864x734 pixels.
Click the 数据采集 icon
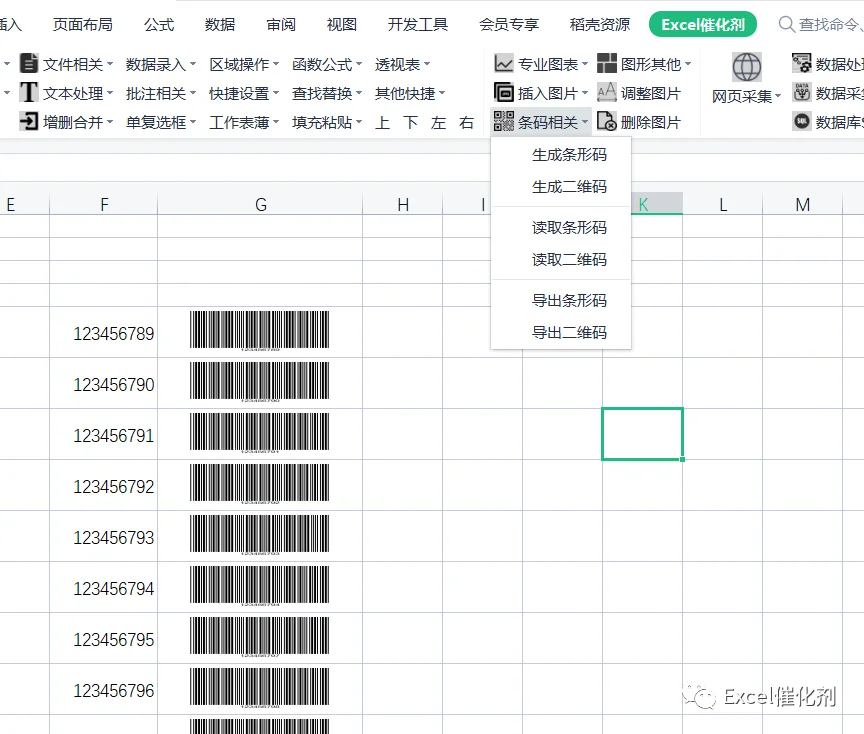pyautogui.click(x=802, y=92)
